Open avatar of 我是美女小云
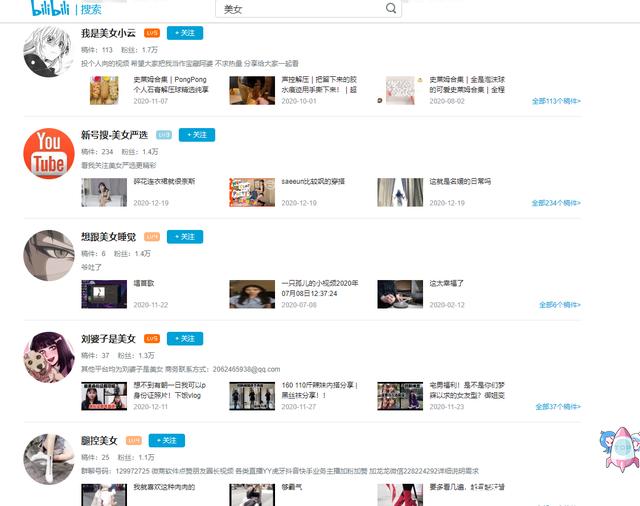This screenshot has width=640, height=506. pyautogui.click(x=49, y=51)
